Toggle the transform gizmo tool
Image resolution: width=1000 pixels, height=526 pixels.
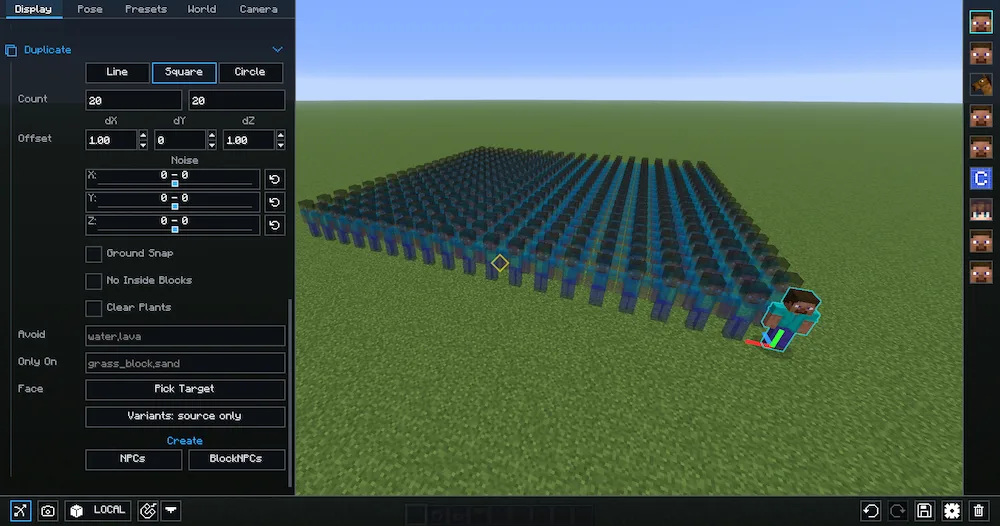20,510
